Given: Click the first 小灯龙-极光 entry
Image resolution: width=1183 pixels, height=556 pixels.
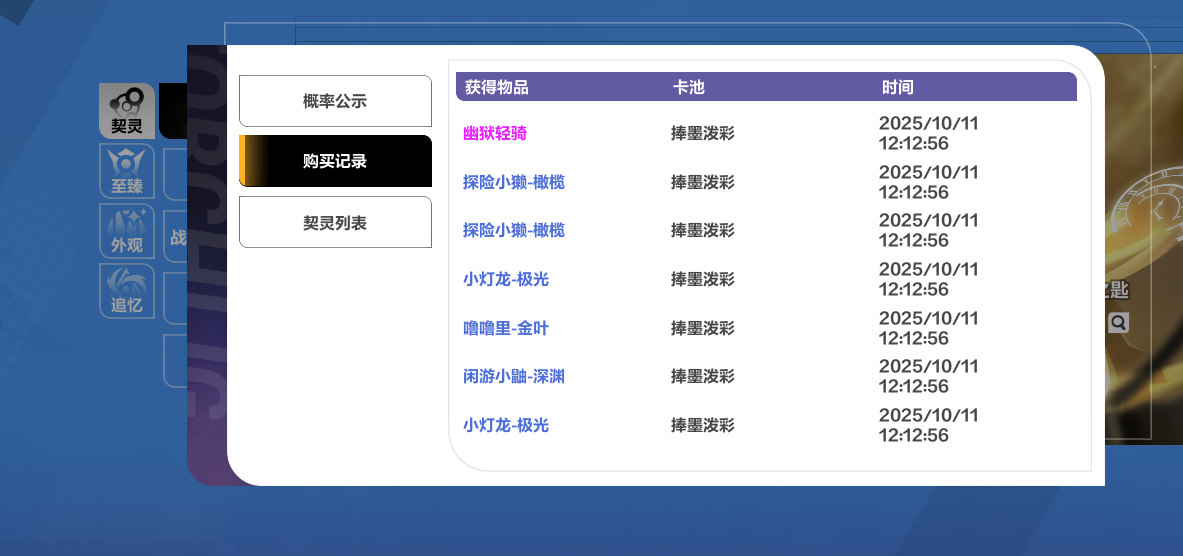Looking at the screenshot, I should (506, 279).
